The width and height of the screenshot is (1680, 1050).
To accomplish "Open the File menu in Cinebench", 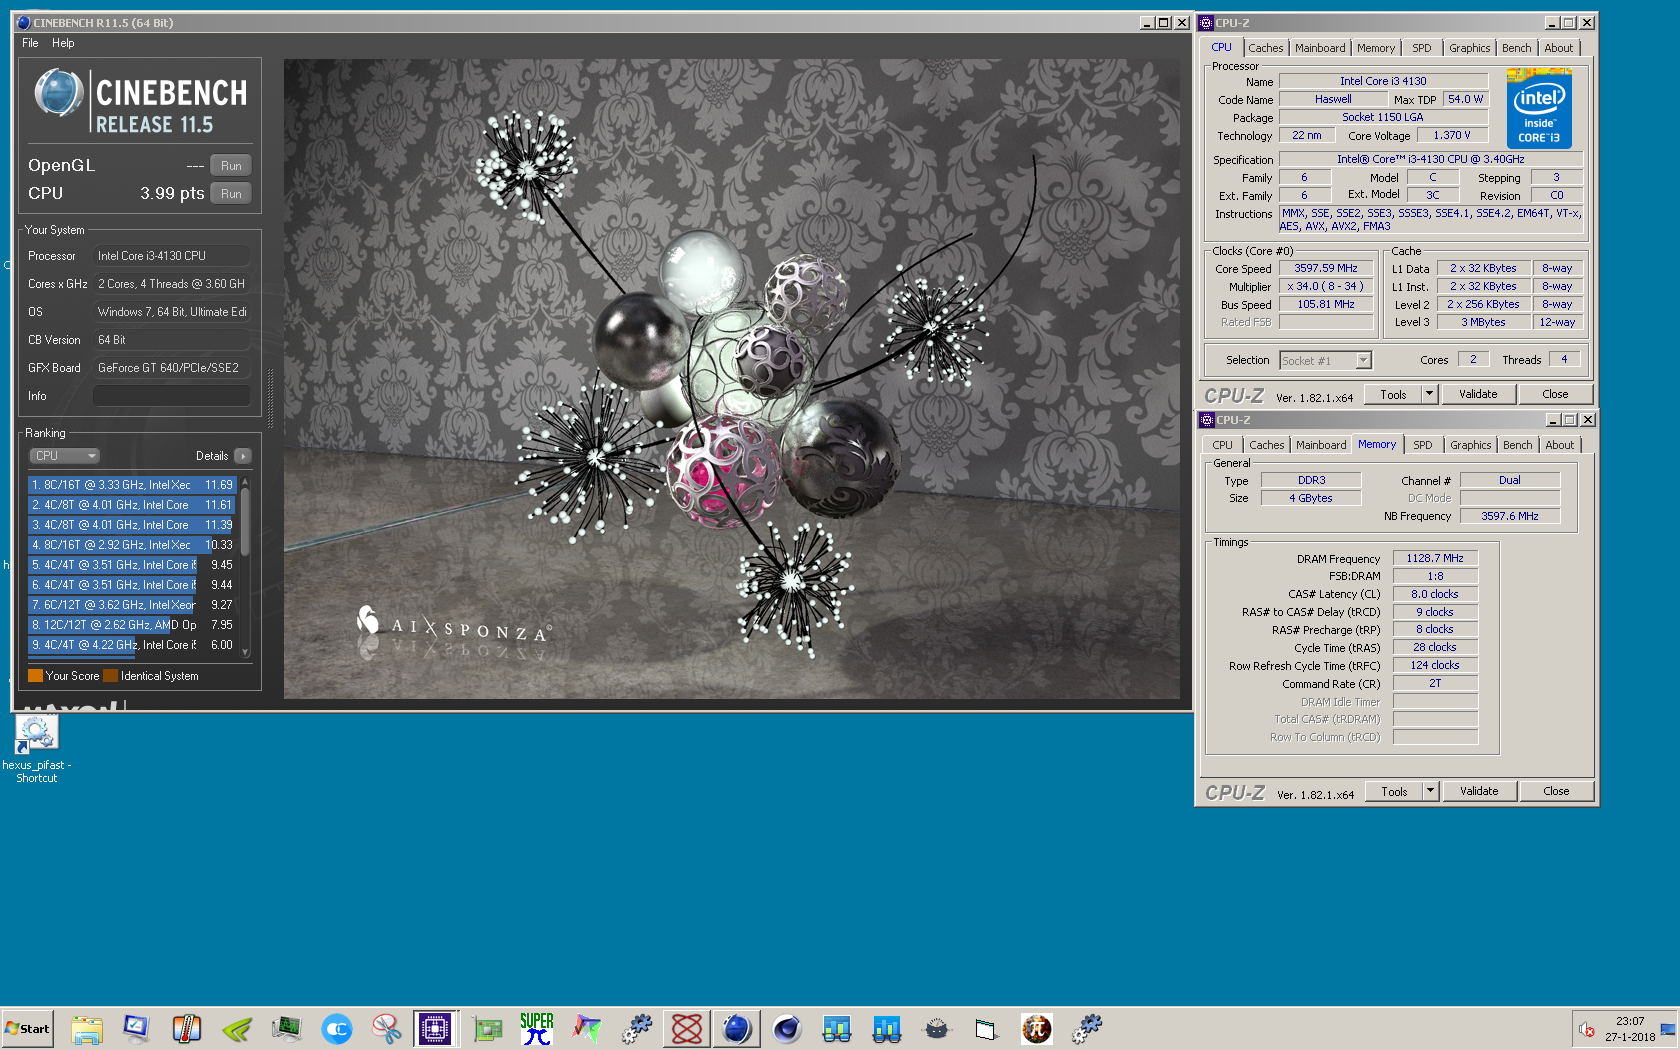I will (30, 43).
